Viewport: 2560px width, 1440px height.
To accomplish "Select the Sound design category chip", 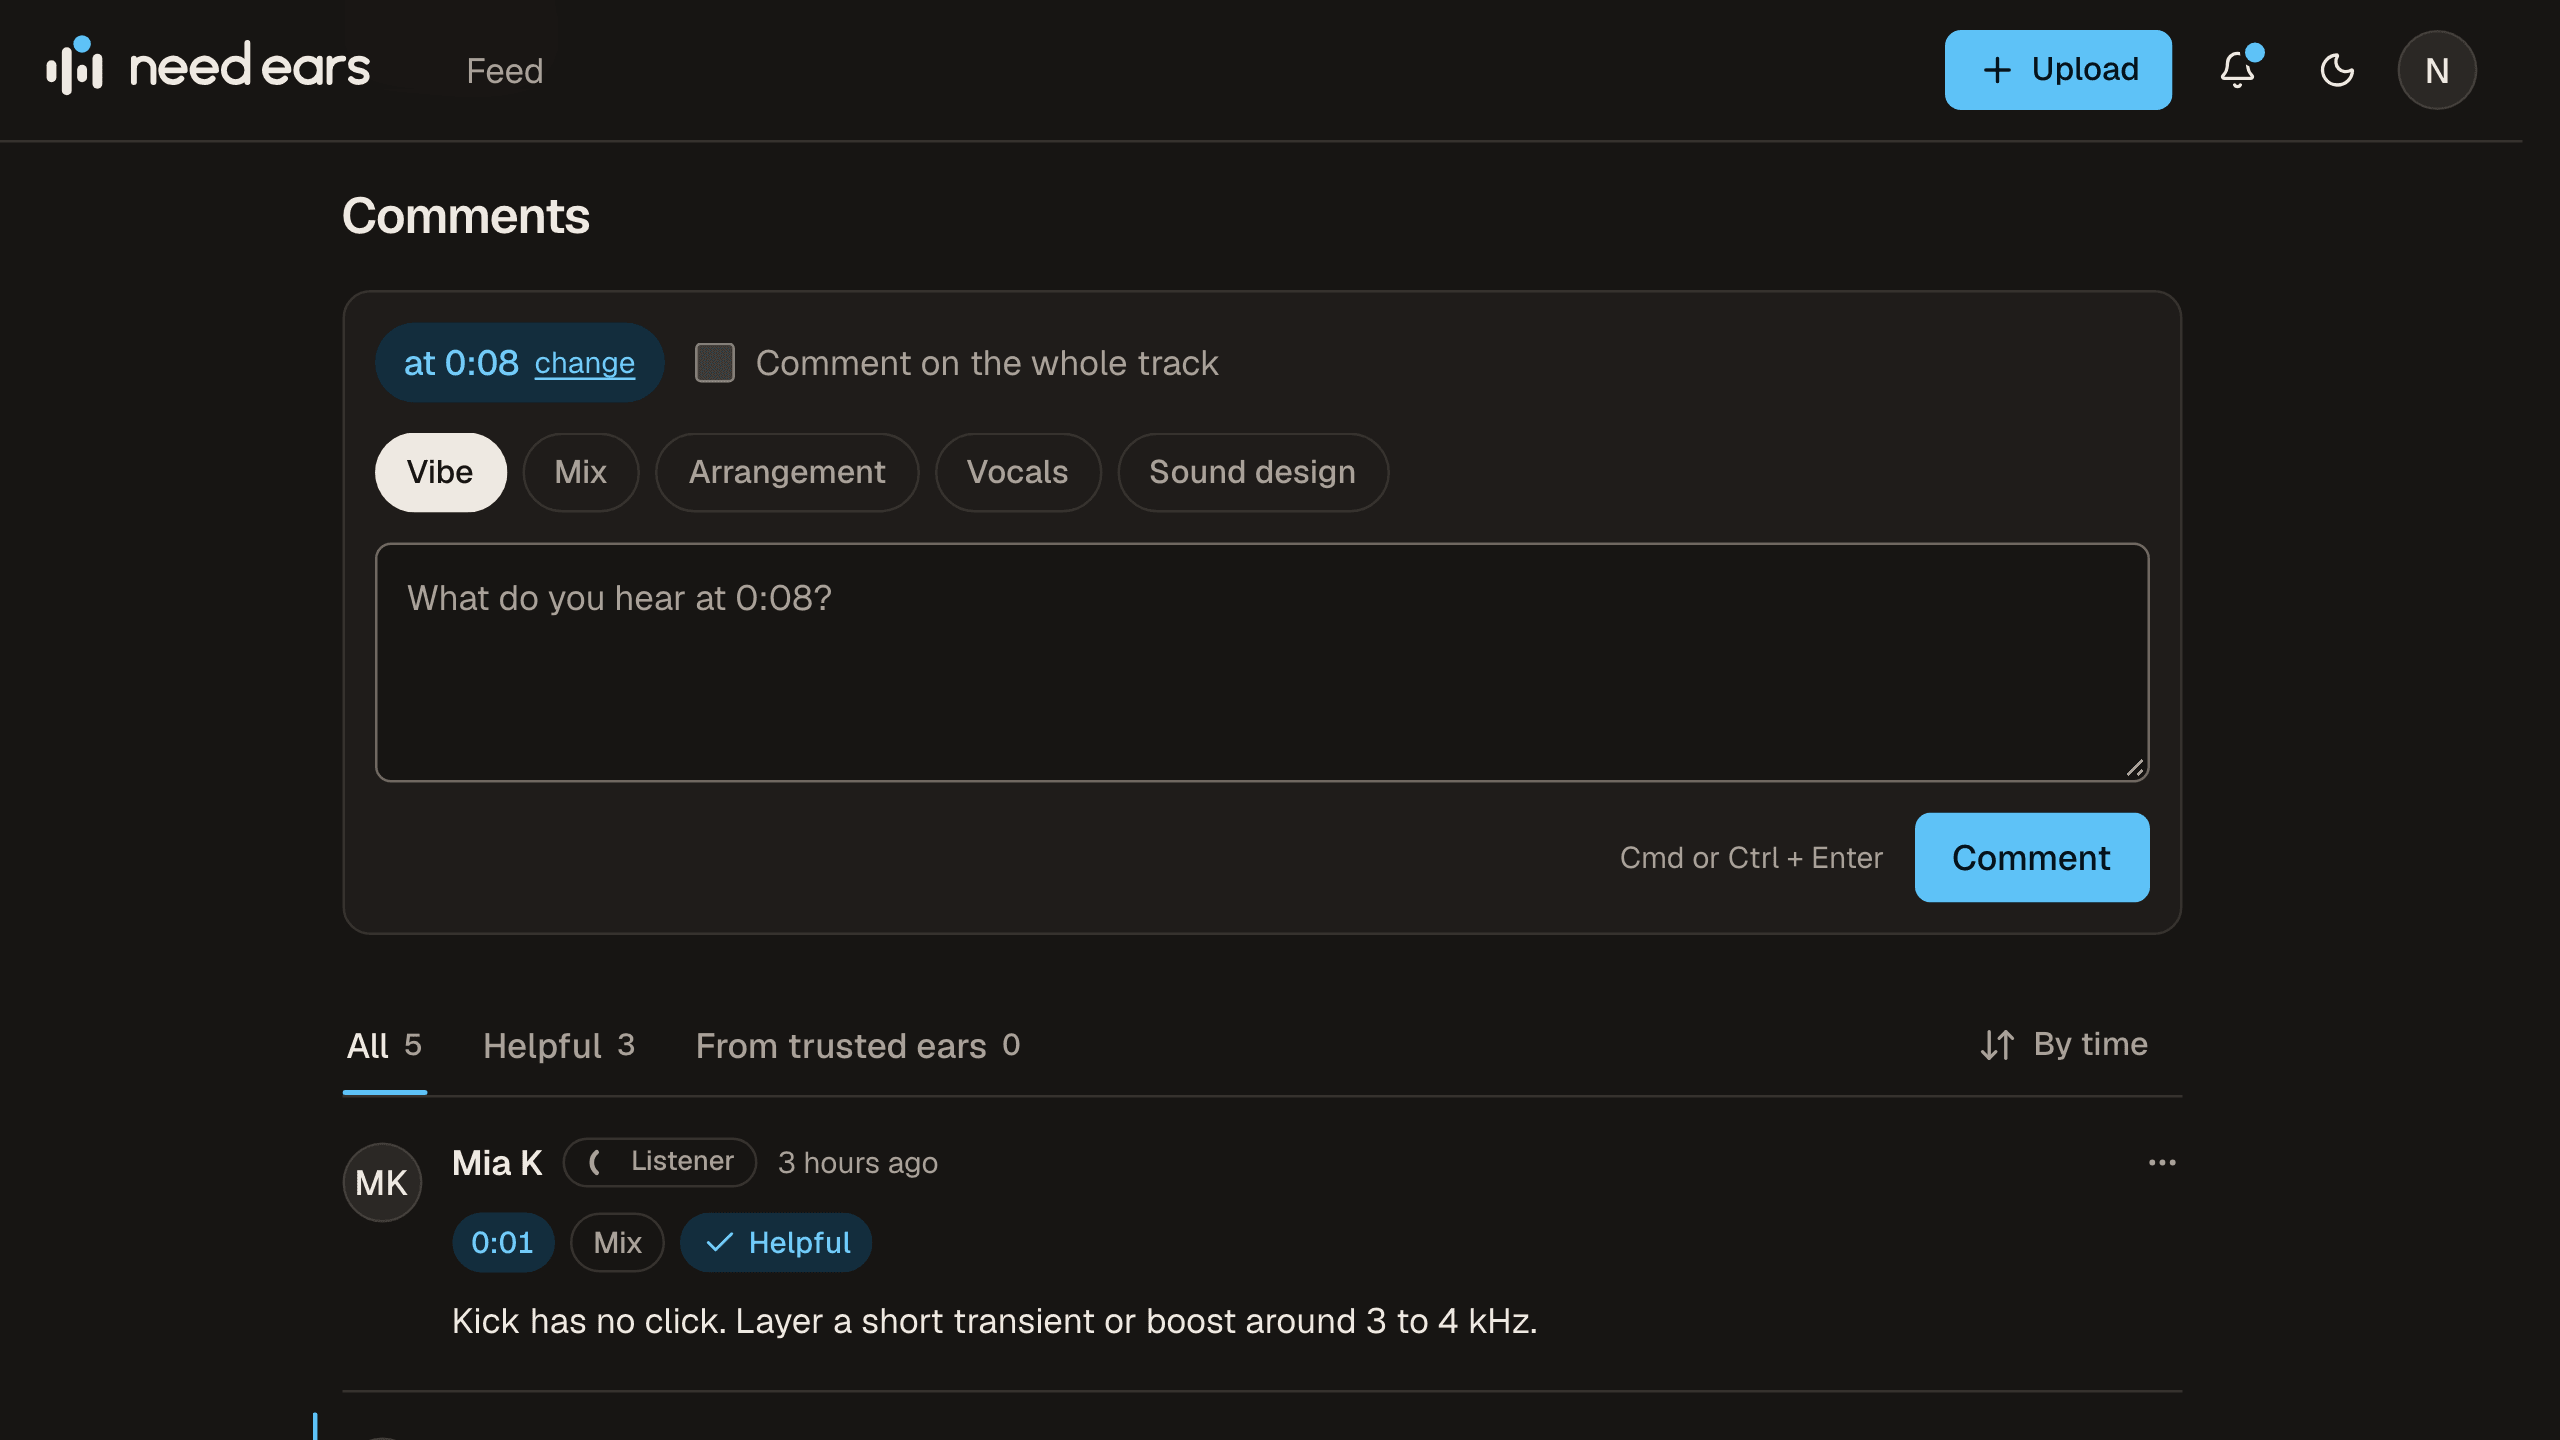I will click(x=1252, y=472).
